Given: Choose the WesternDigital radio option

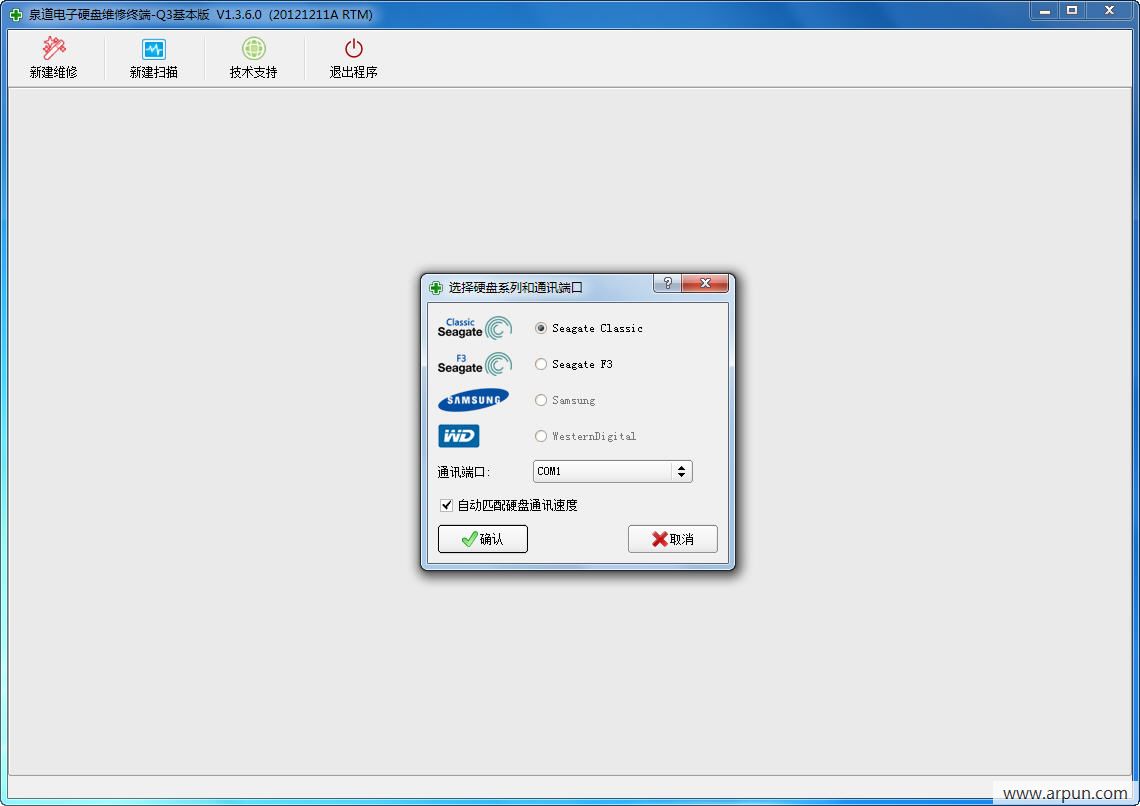Looking at the screenshot, I should [540, 436].
